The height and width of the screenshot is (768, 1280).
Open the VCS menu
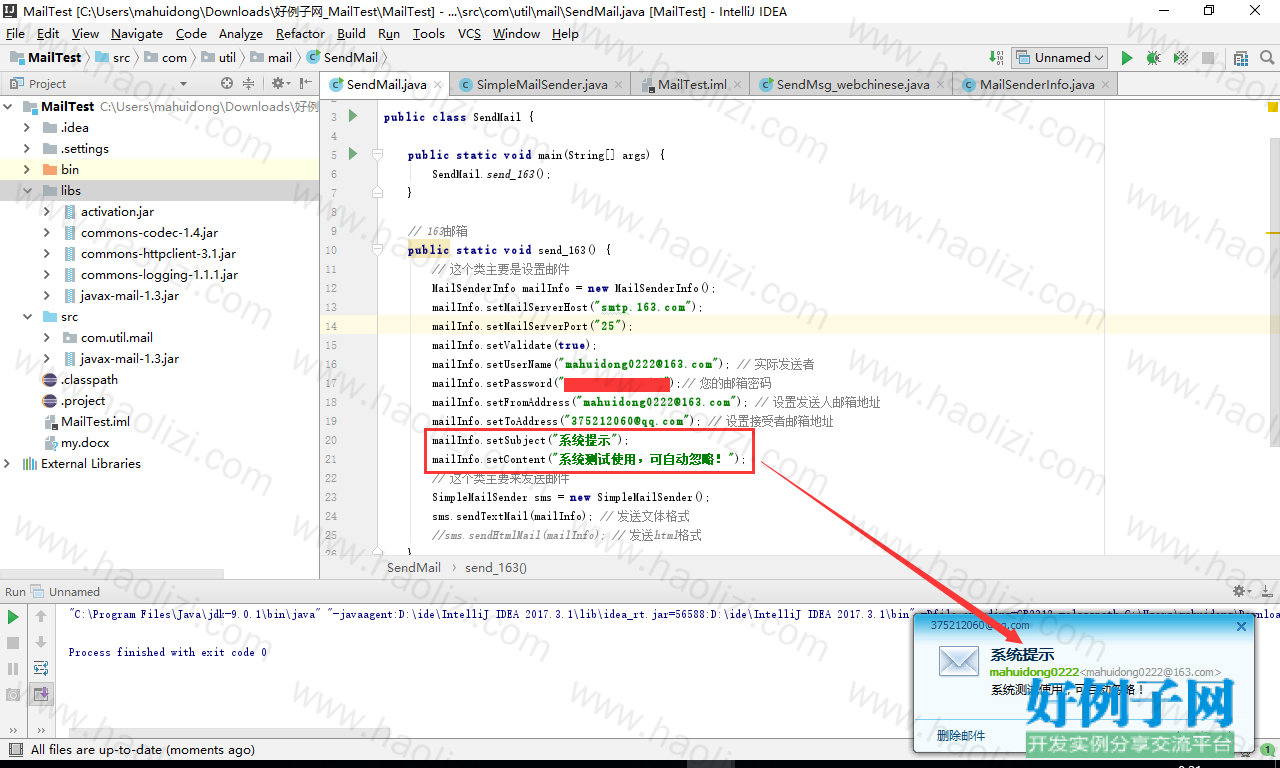(469, 33)
